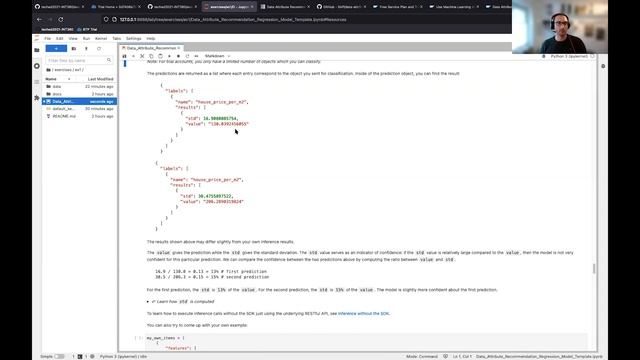
Task: Toggle Simple interface mode switch
Action: coord(60,356)
